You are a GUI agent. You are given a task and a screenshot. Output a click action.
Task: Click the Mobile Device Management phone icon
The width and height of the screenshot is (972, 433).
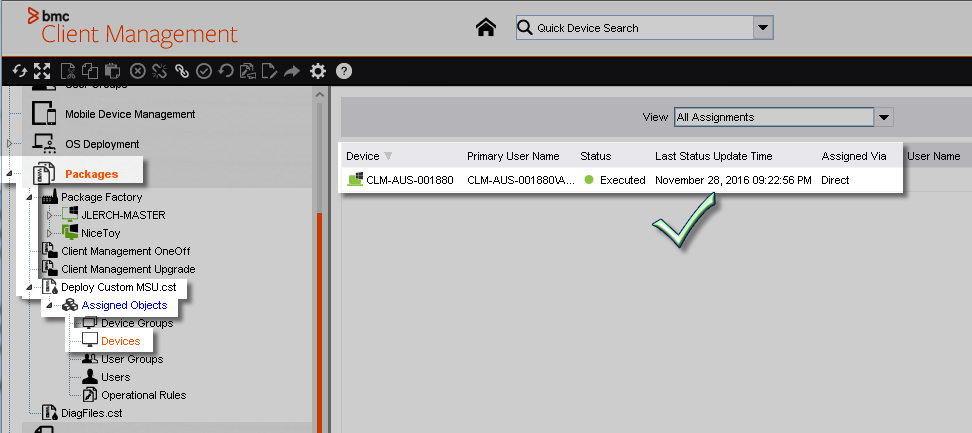click(x=44, y=114)
